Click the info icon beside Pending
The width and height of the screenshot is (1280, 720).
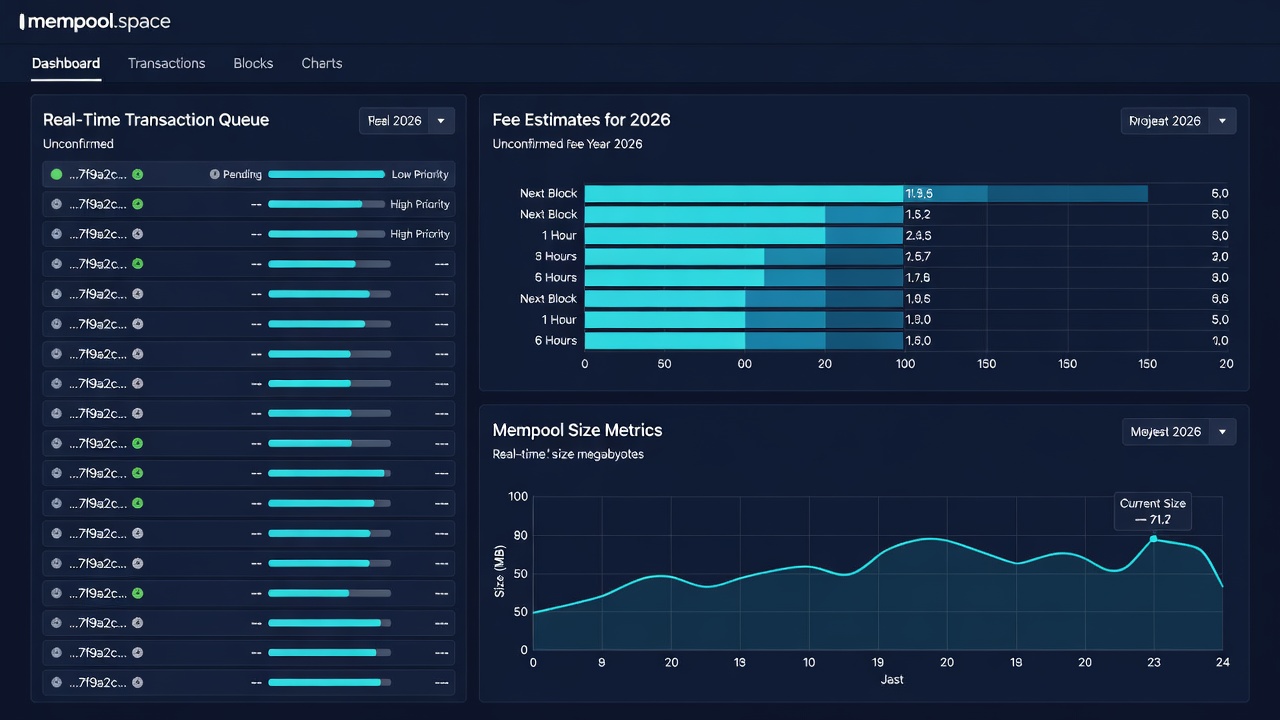click(x=214, y=174)
